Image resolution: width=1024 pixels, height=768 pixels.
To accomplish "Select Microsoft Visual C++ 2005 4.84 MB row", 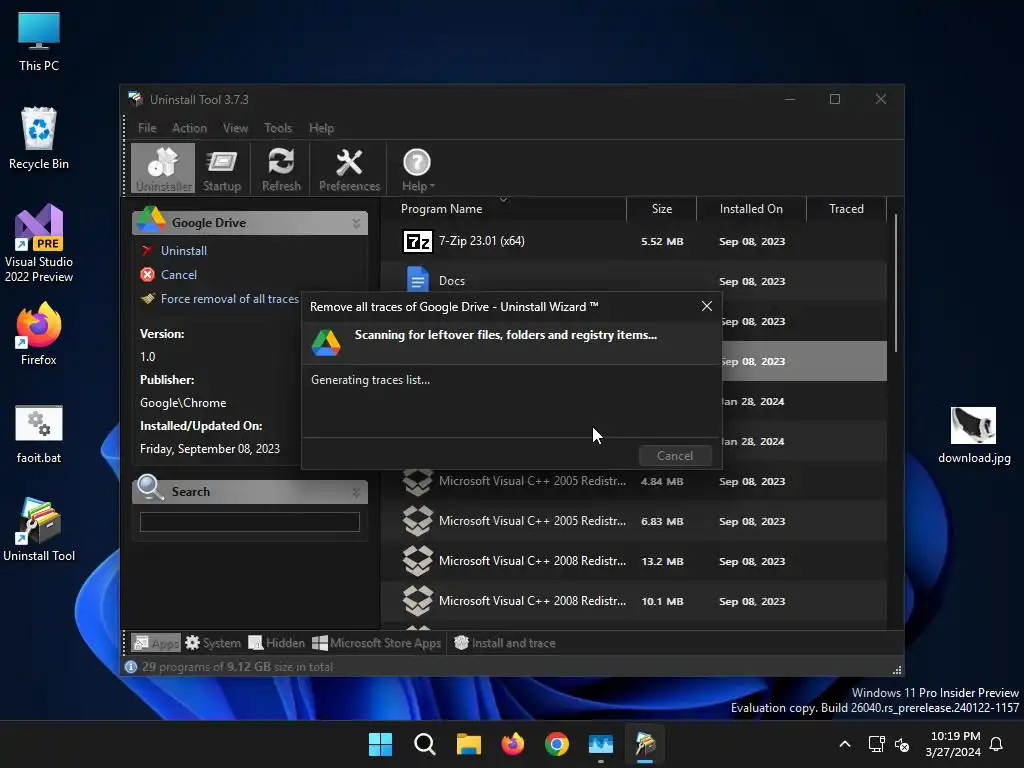I will 633,481.
